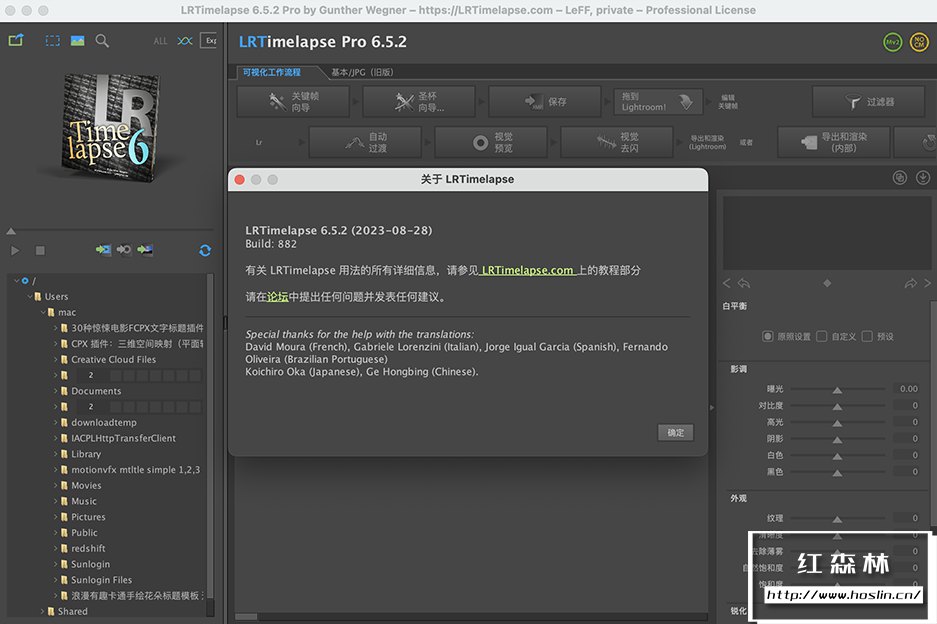
Task: Check the 自定义 white balance option
Action: coord(822,337)
